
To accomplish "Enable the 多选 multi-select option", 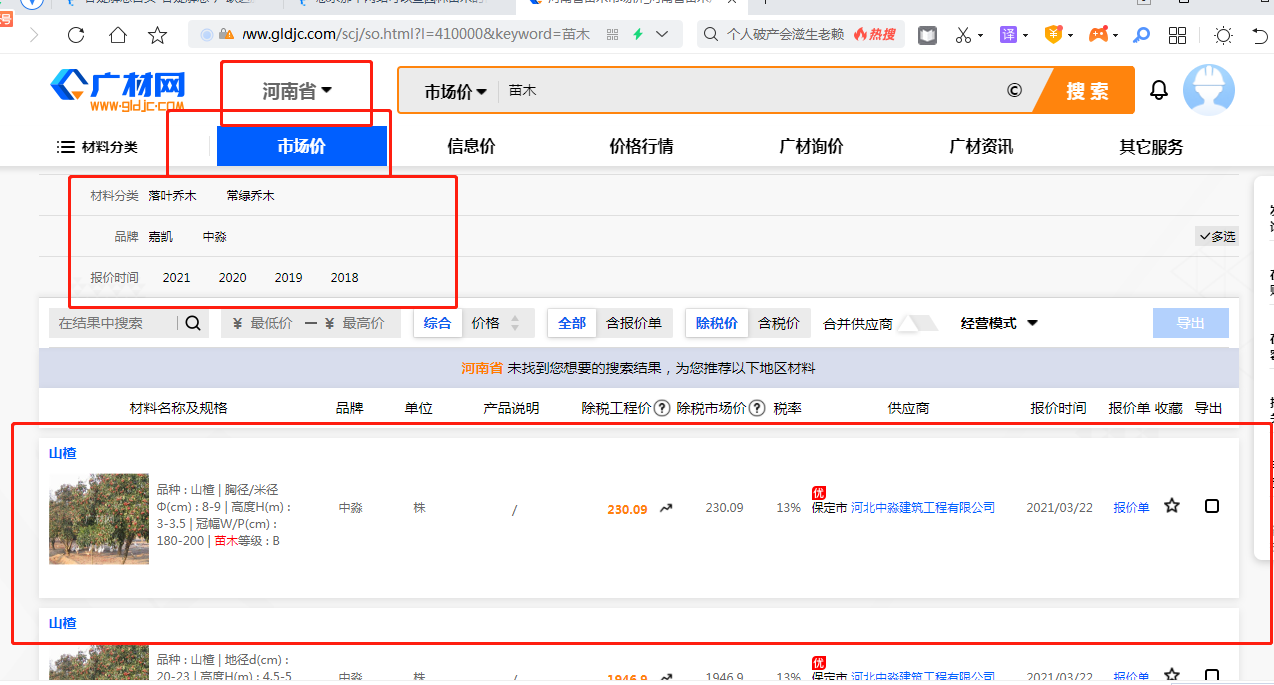I will pos(1217,237).
